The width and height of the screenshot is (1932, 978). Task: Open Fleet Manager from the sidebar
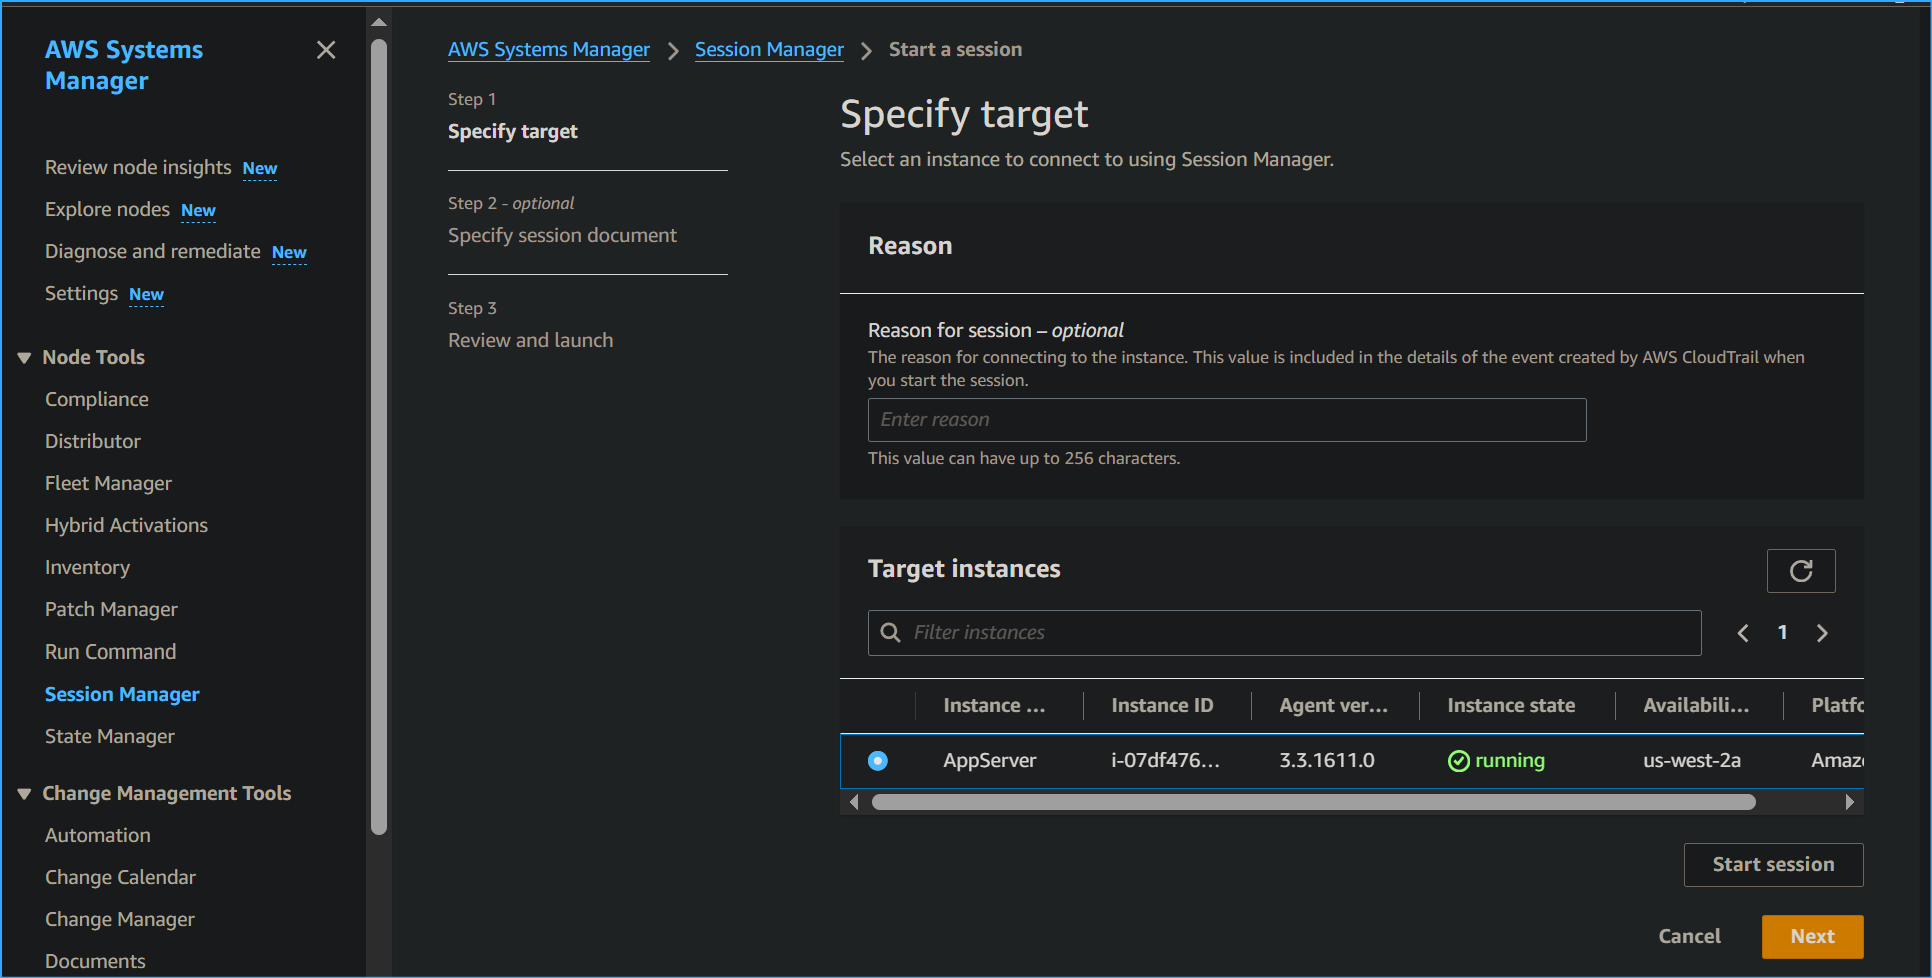(x=108, y=483)
